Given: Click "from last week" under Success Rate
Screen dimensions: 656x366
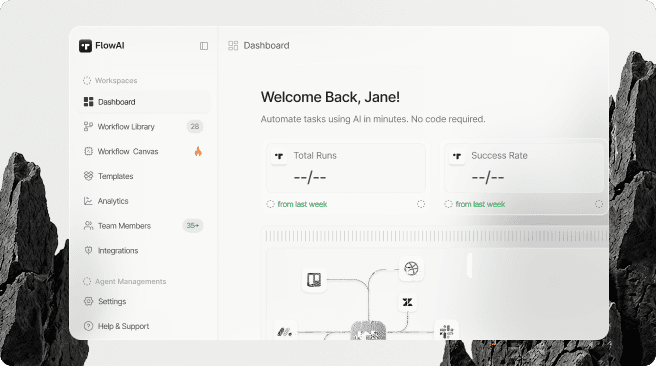Looking at the screenshot, I should [480, 204].
